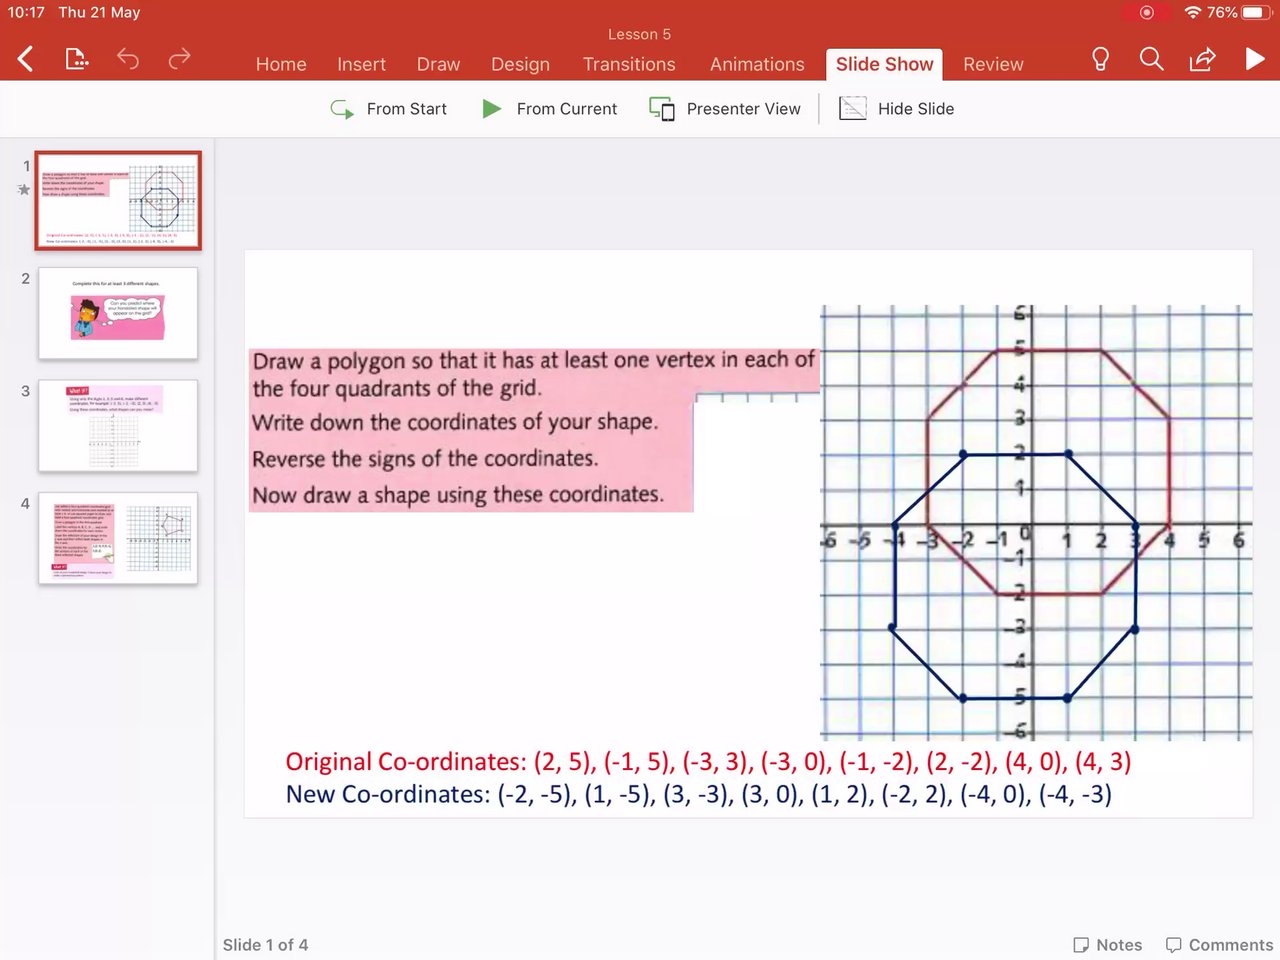
Task: Tap the screen recording indicator
Action: point(1146,13)
